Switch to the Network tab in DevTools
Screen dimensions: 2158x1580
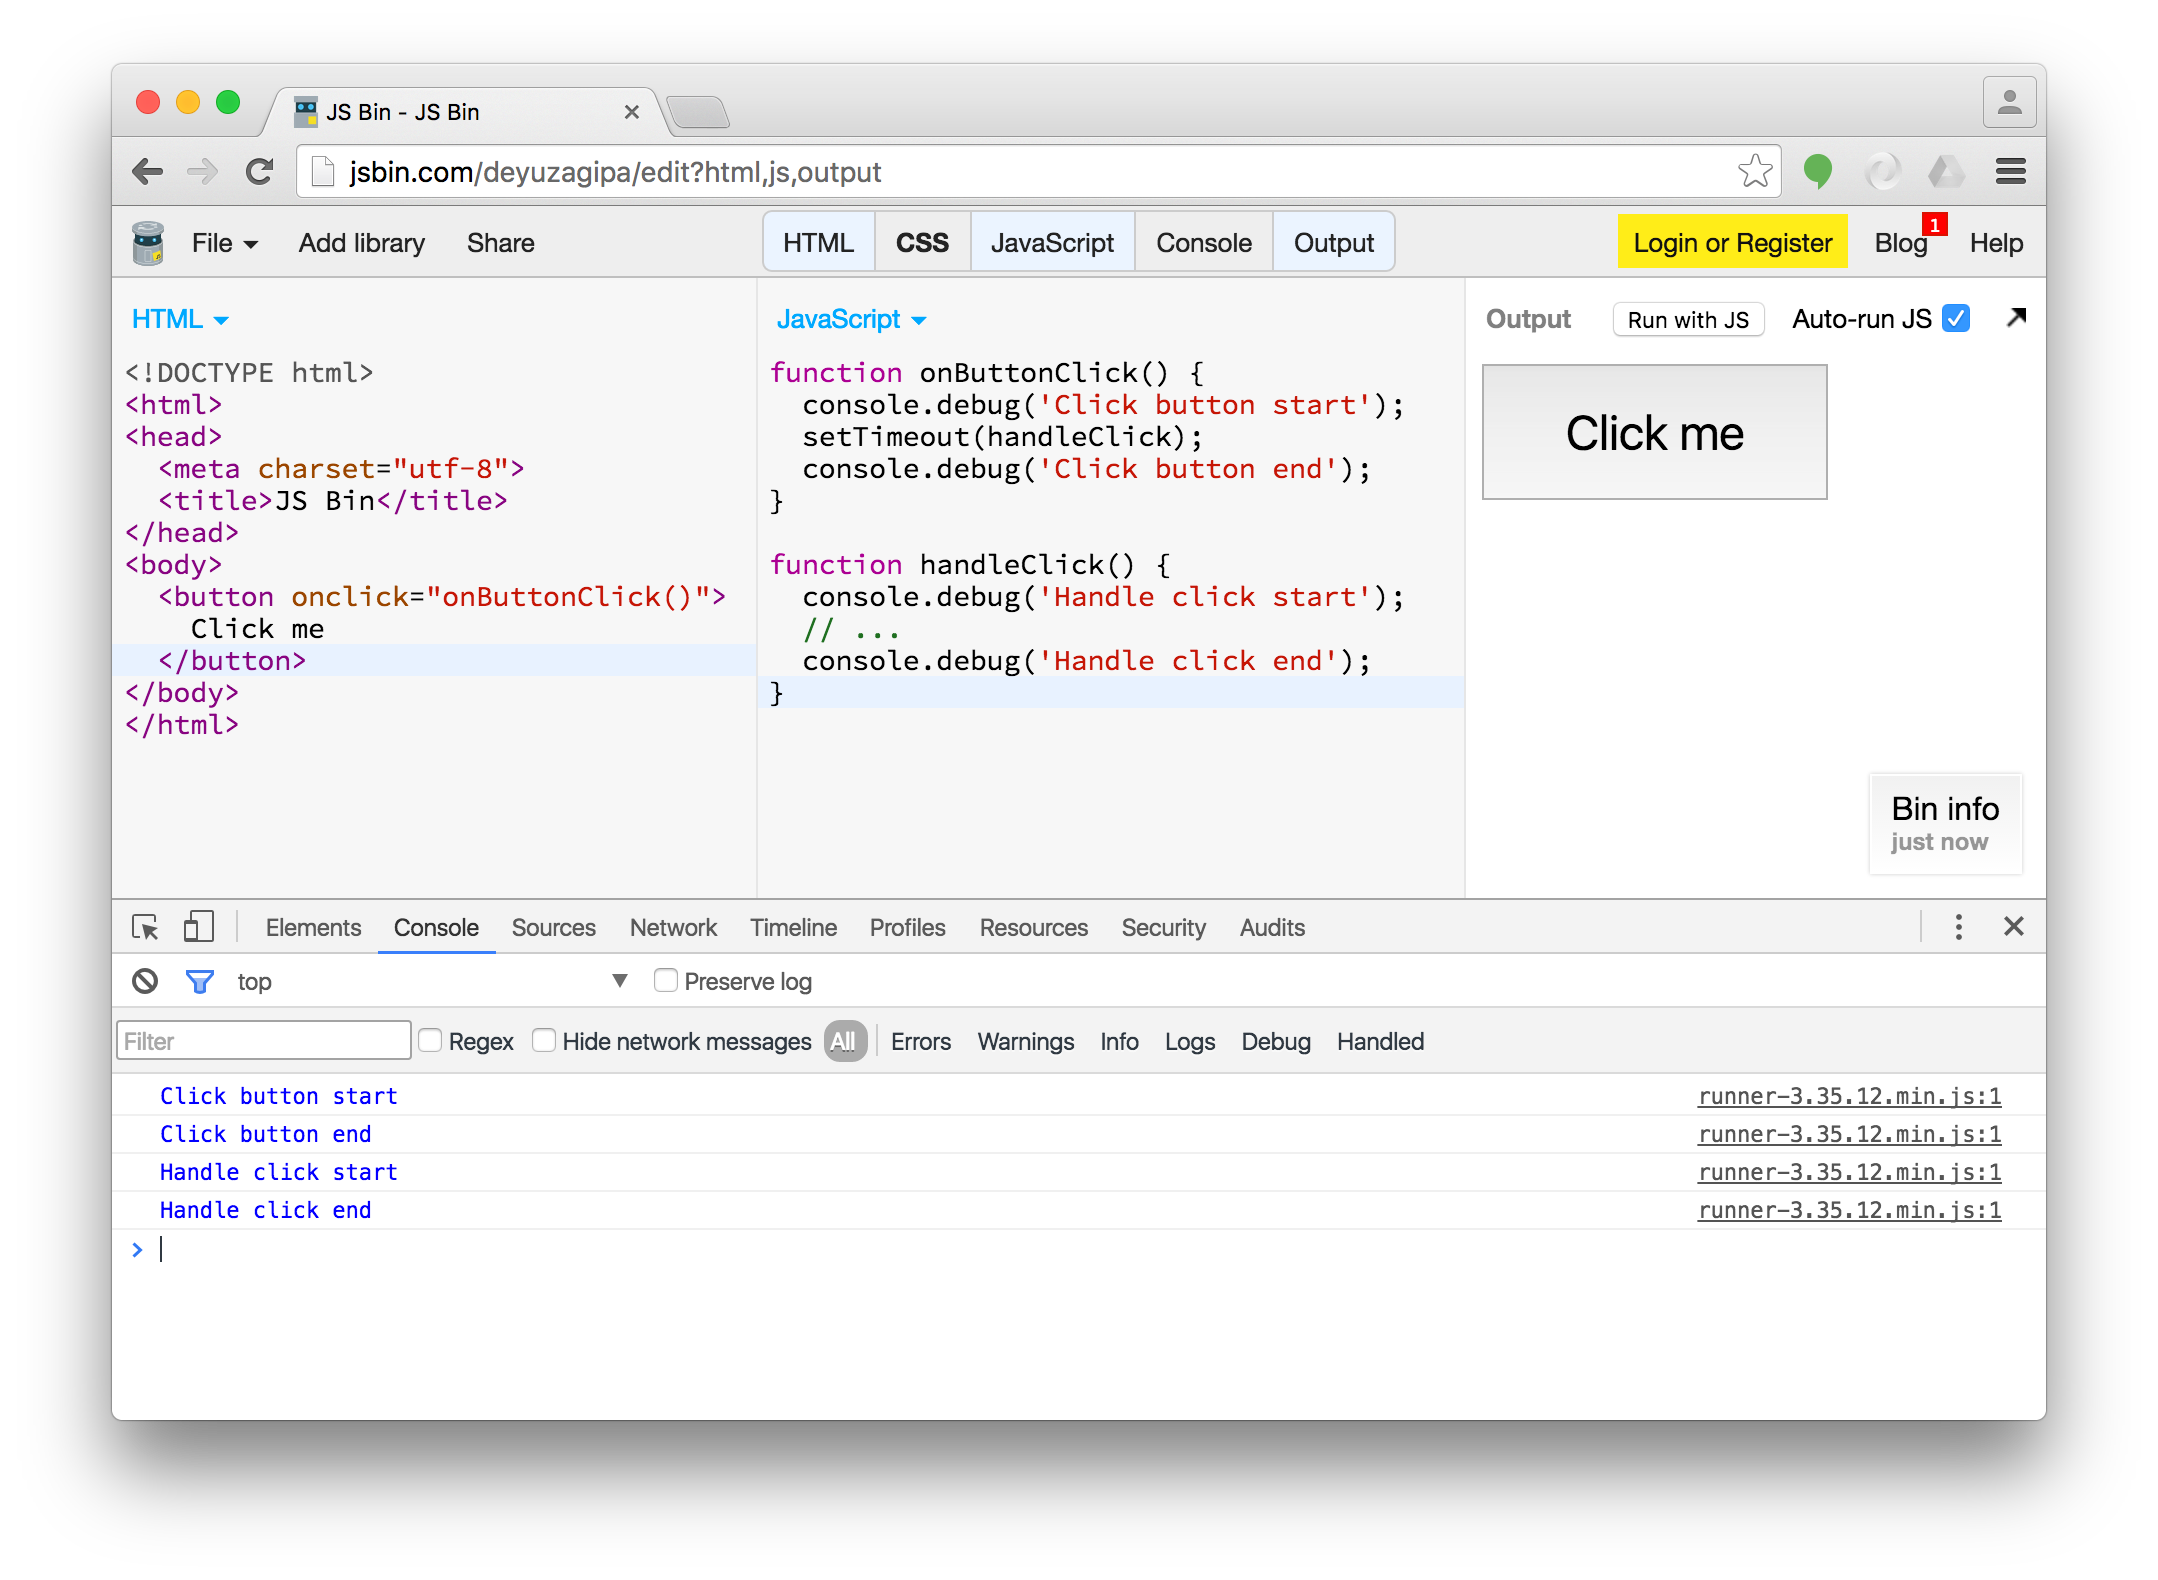coord(672,927)
